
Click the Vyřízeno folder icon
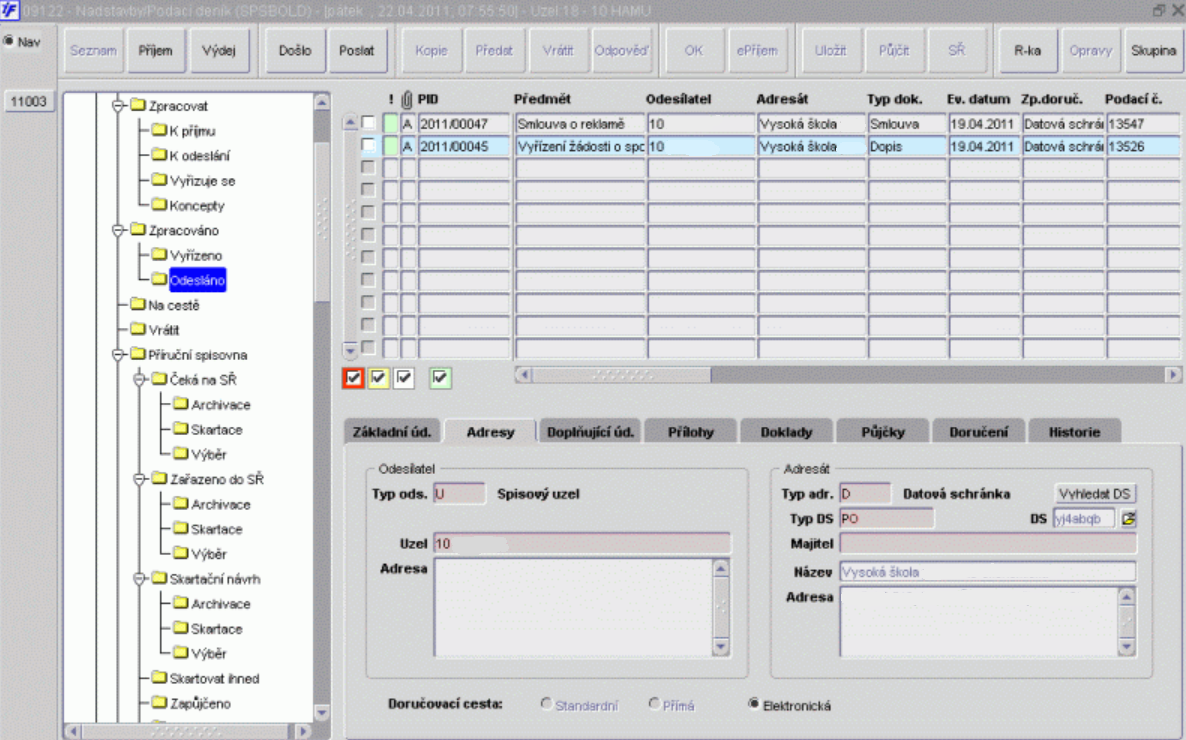coord(159,254)
